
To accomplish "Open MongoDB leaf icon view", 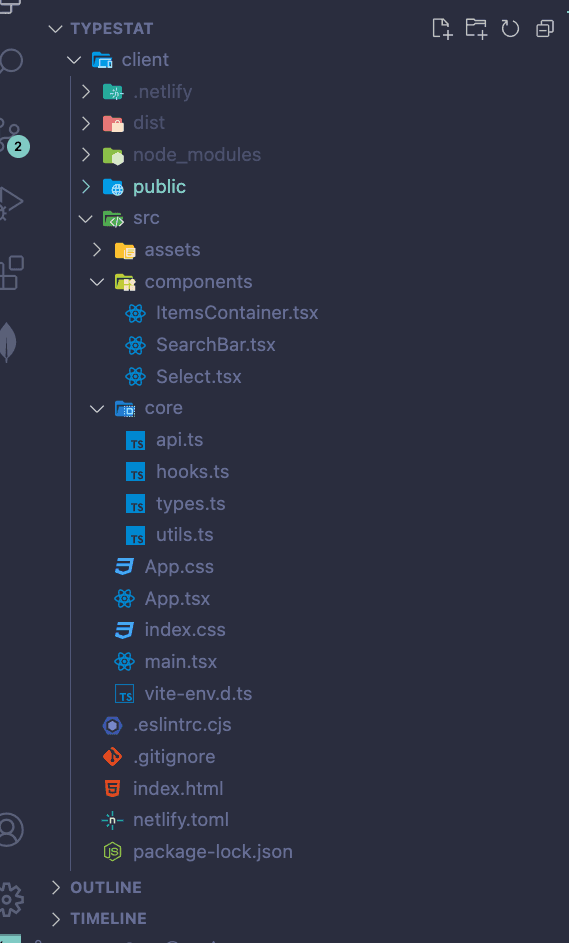I will [x=7, y=342].
